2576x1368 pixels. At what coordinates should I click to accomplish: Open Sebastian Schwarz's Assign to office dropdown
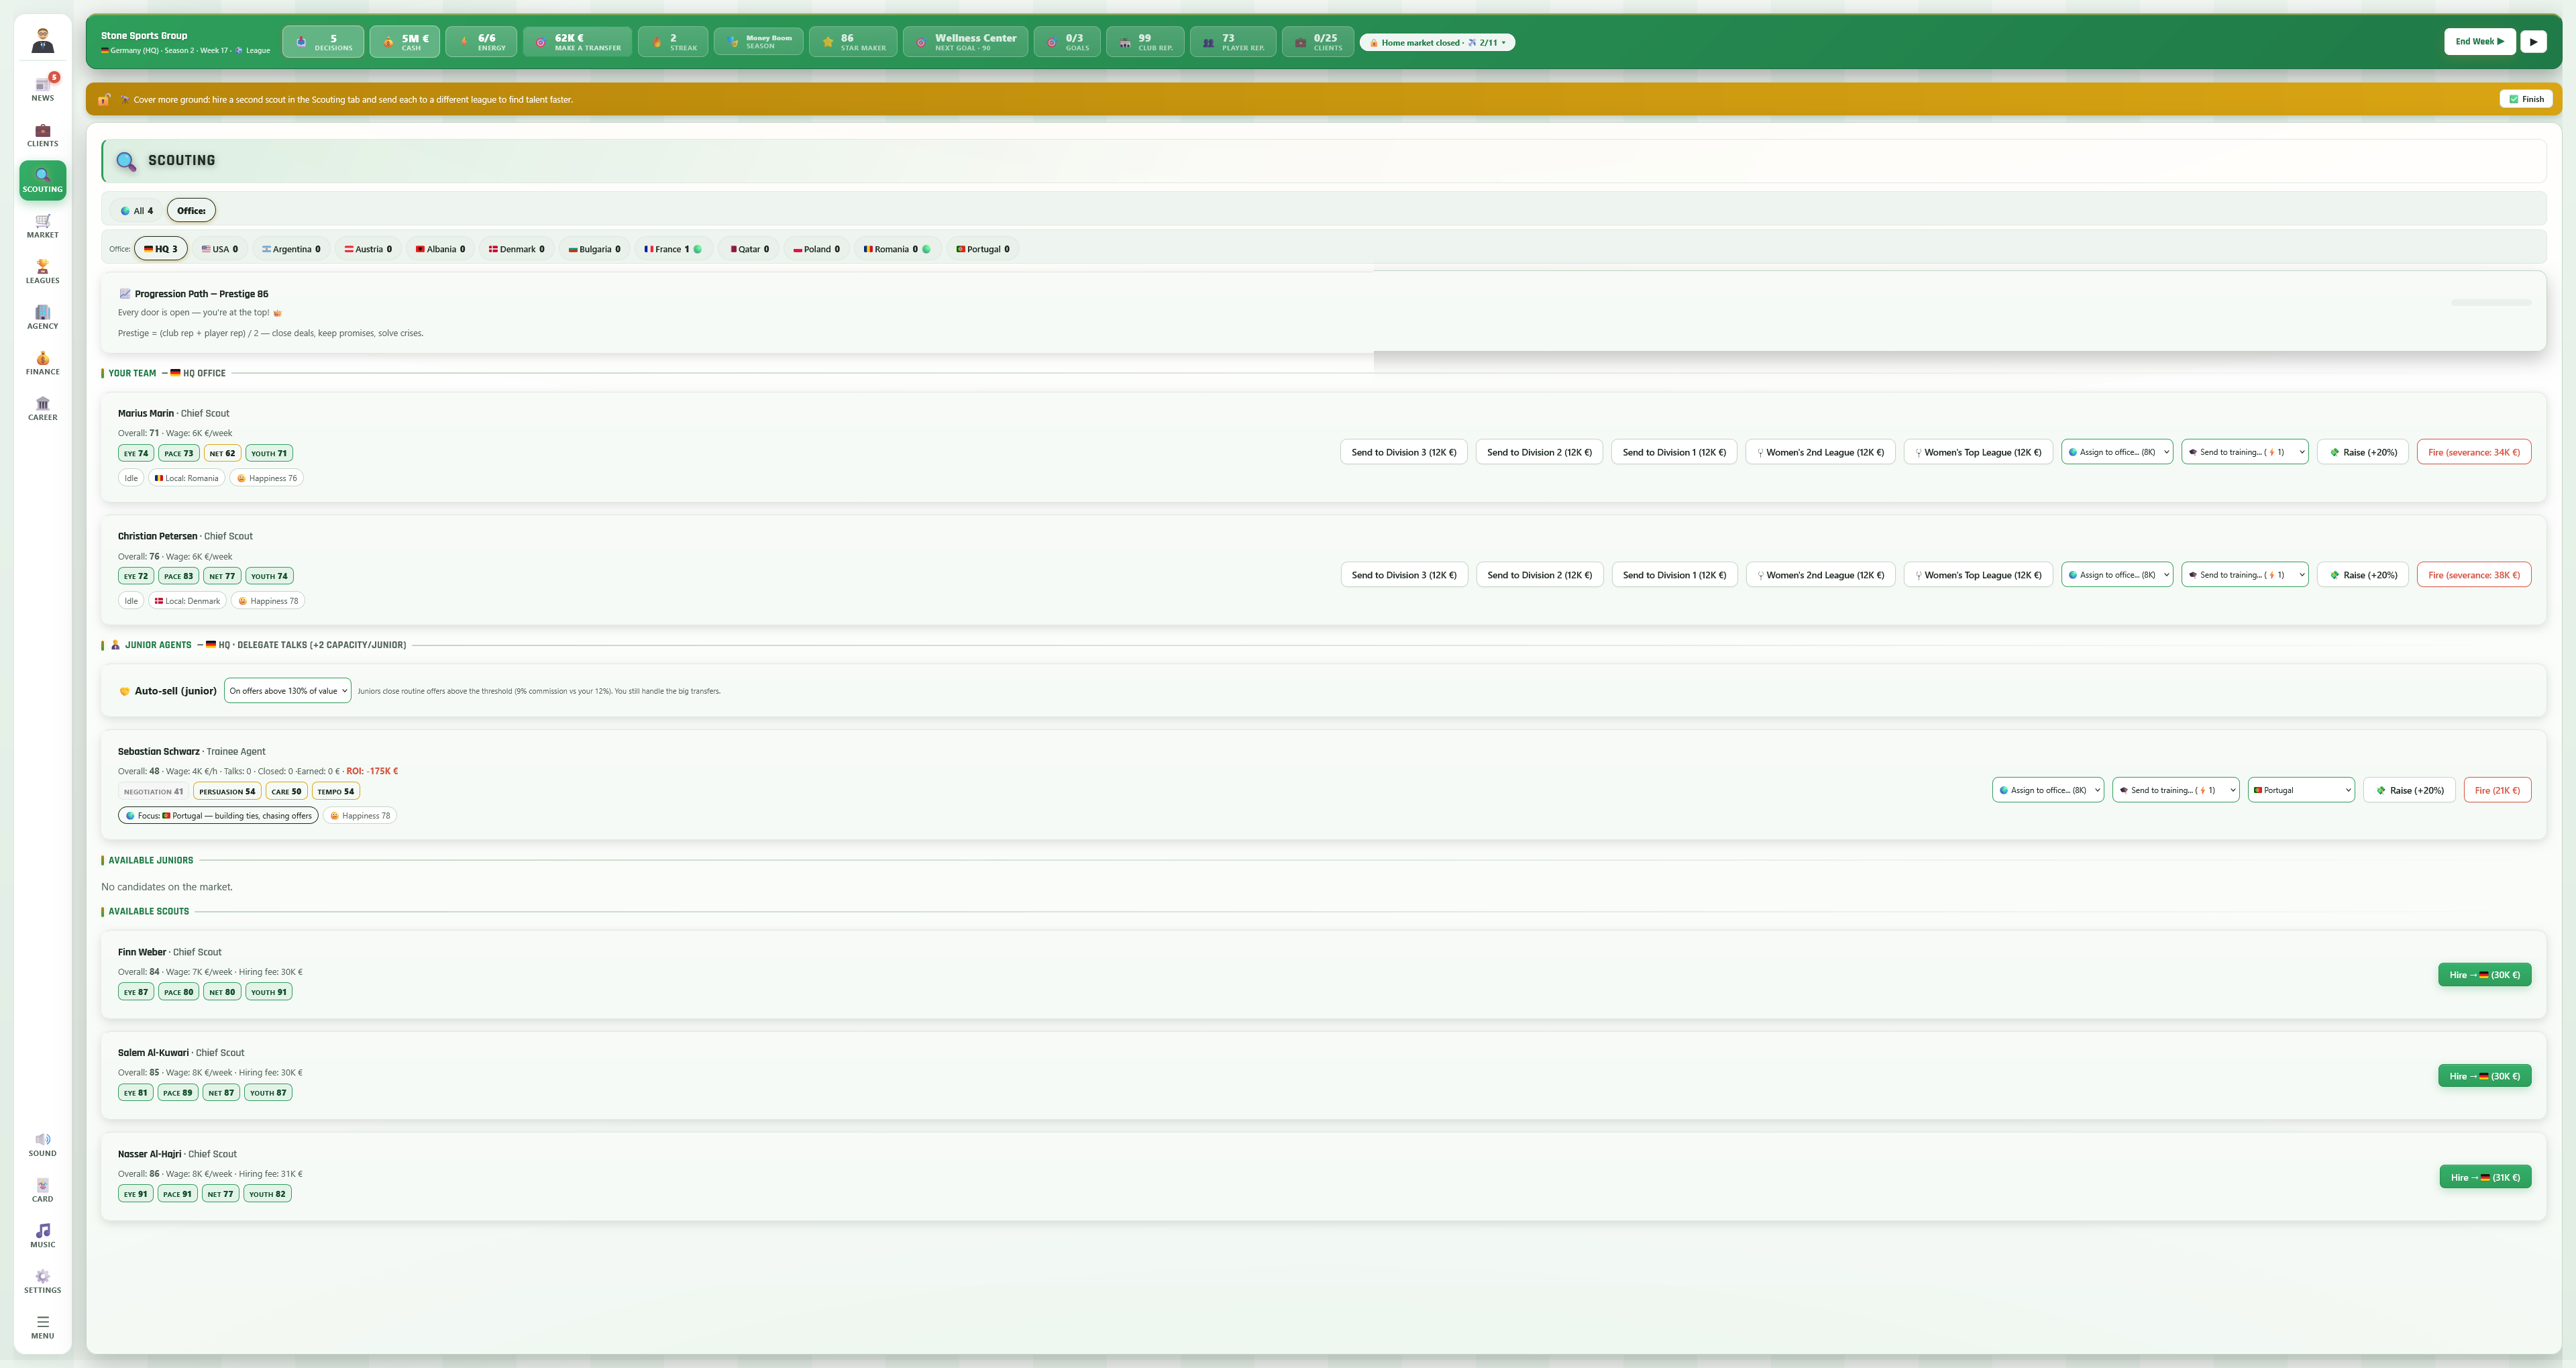click(x=2048, y=790)
